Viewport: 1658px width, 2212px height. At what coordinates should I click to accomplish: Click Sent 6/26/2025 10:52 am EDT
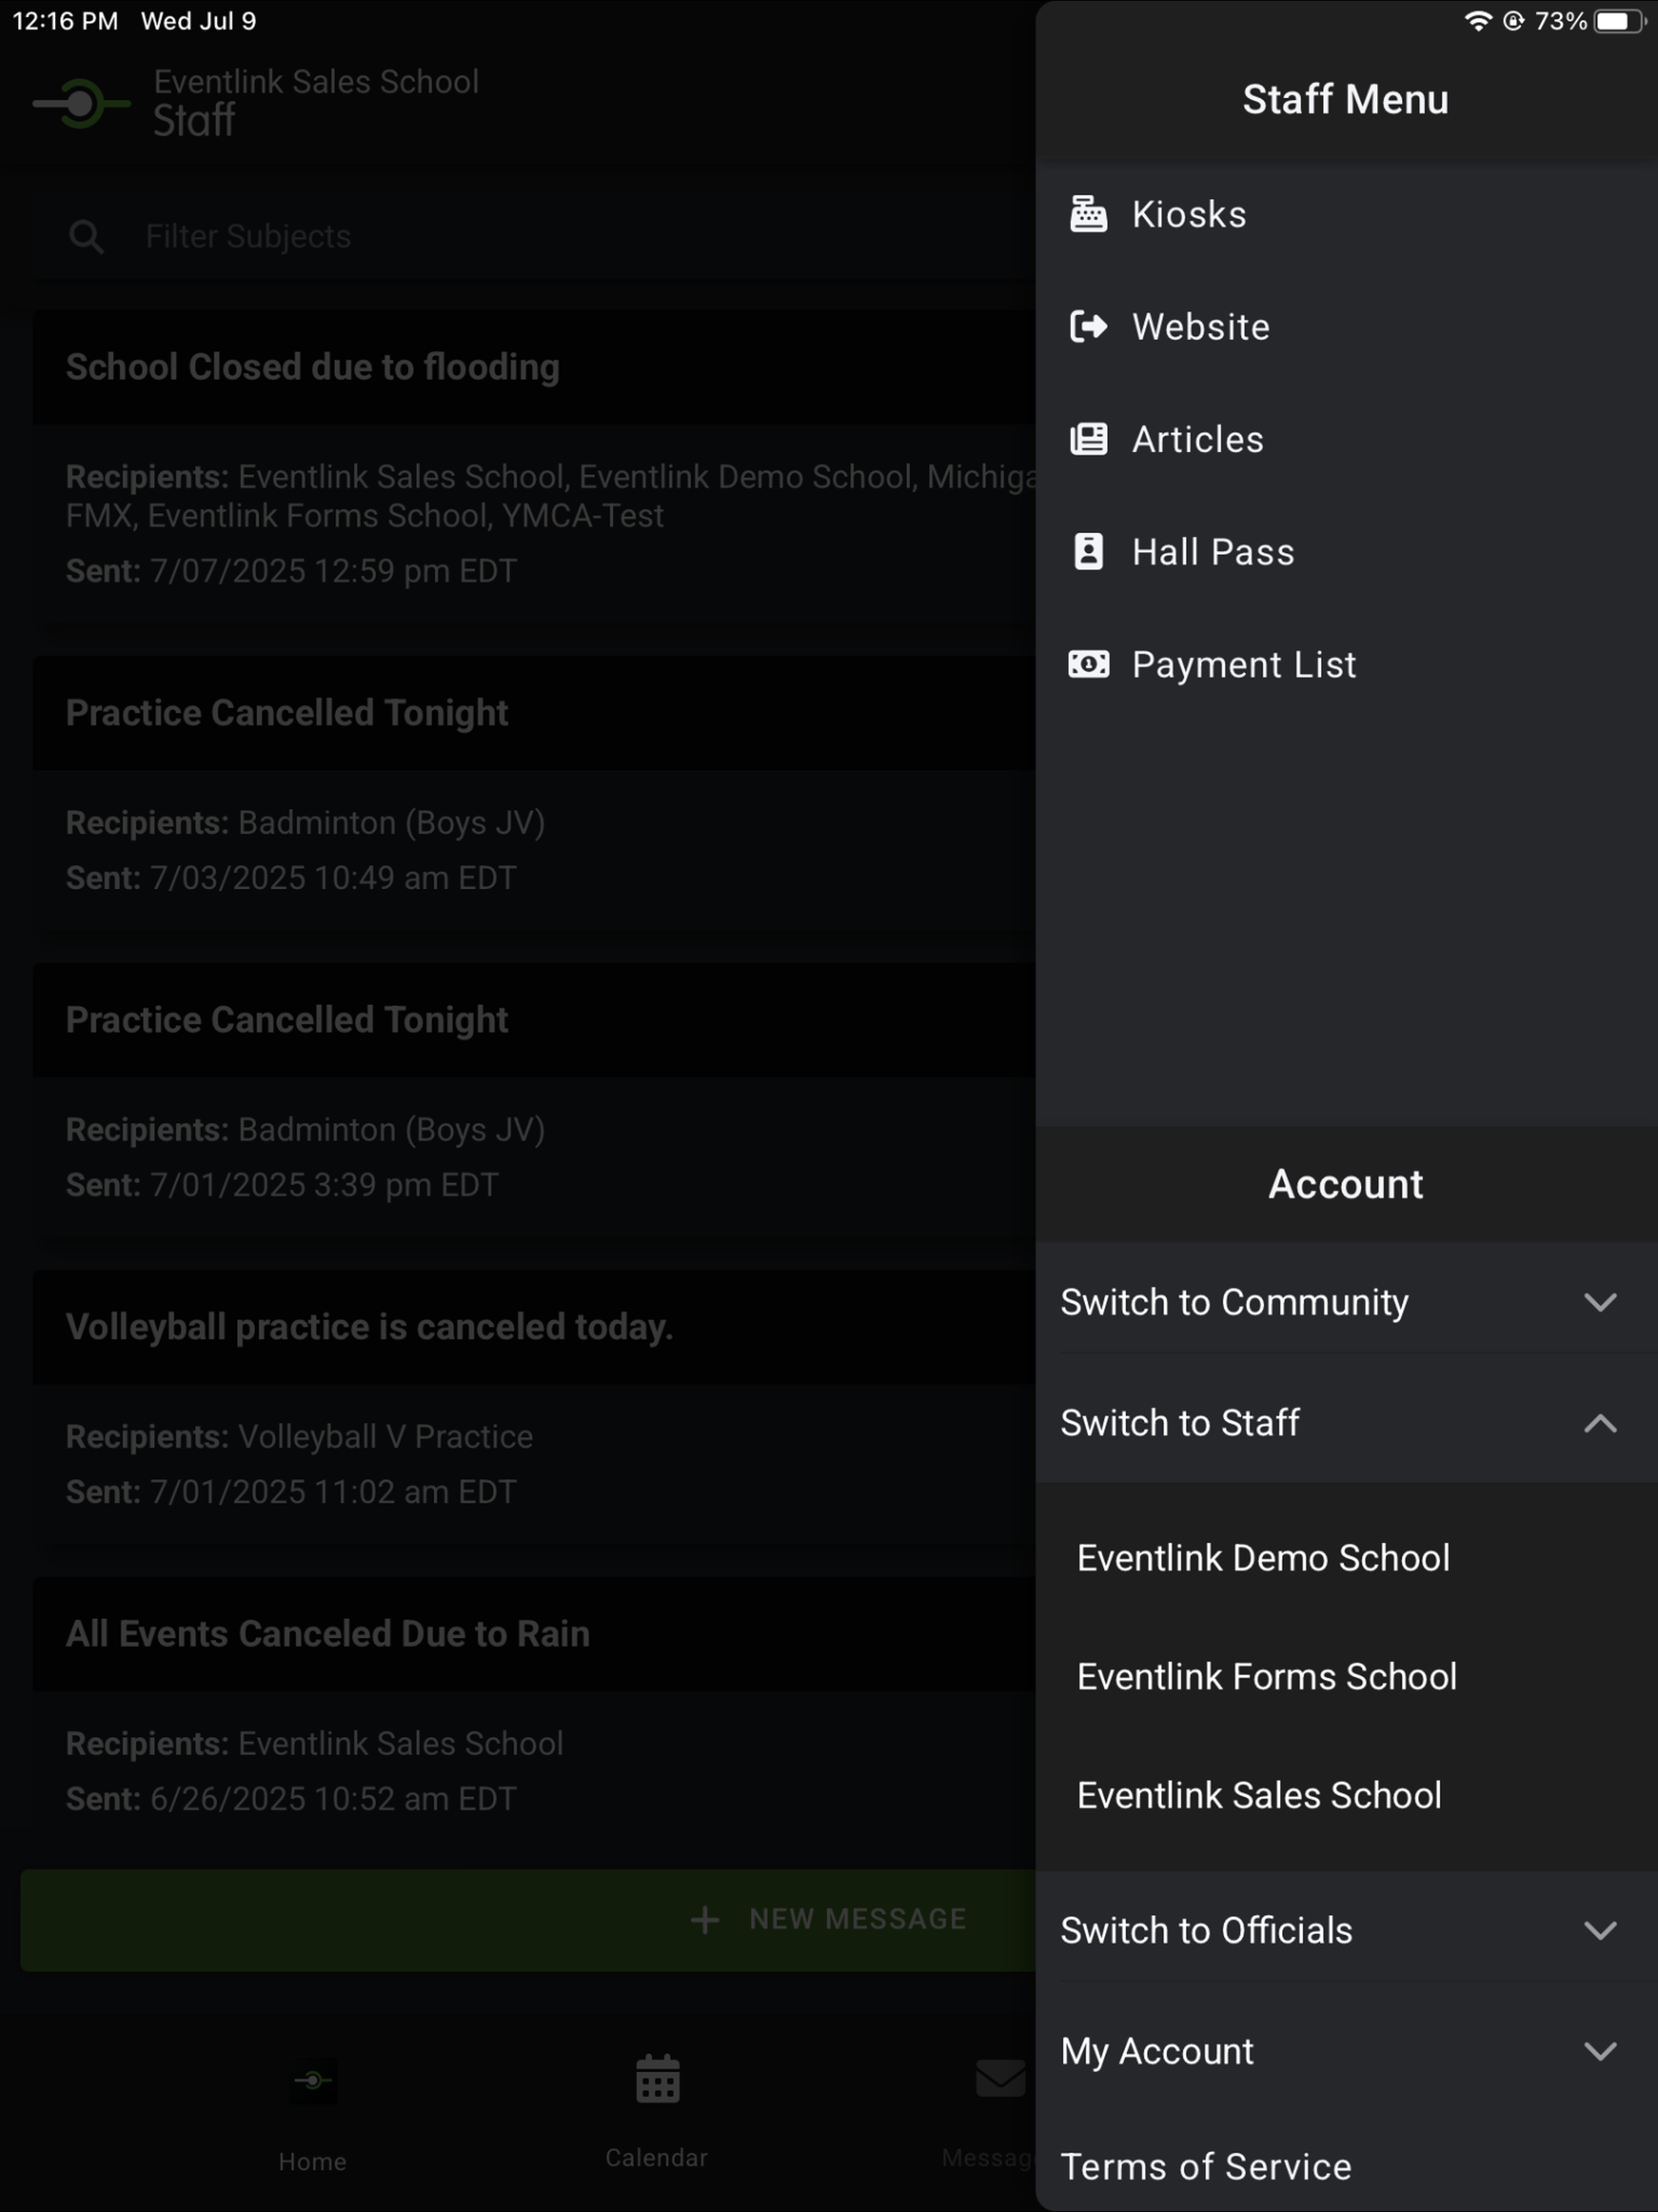(x=291, y=1799)
